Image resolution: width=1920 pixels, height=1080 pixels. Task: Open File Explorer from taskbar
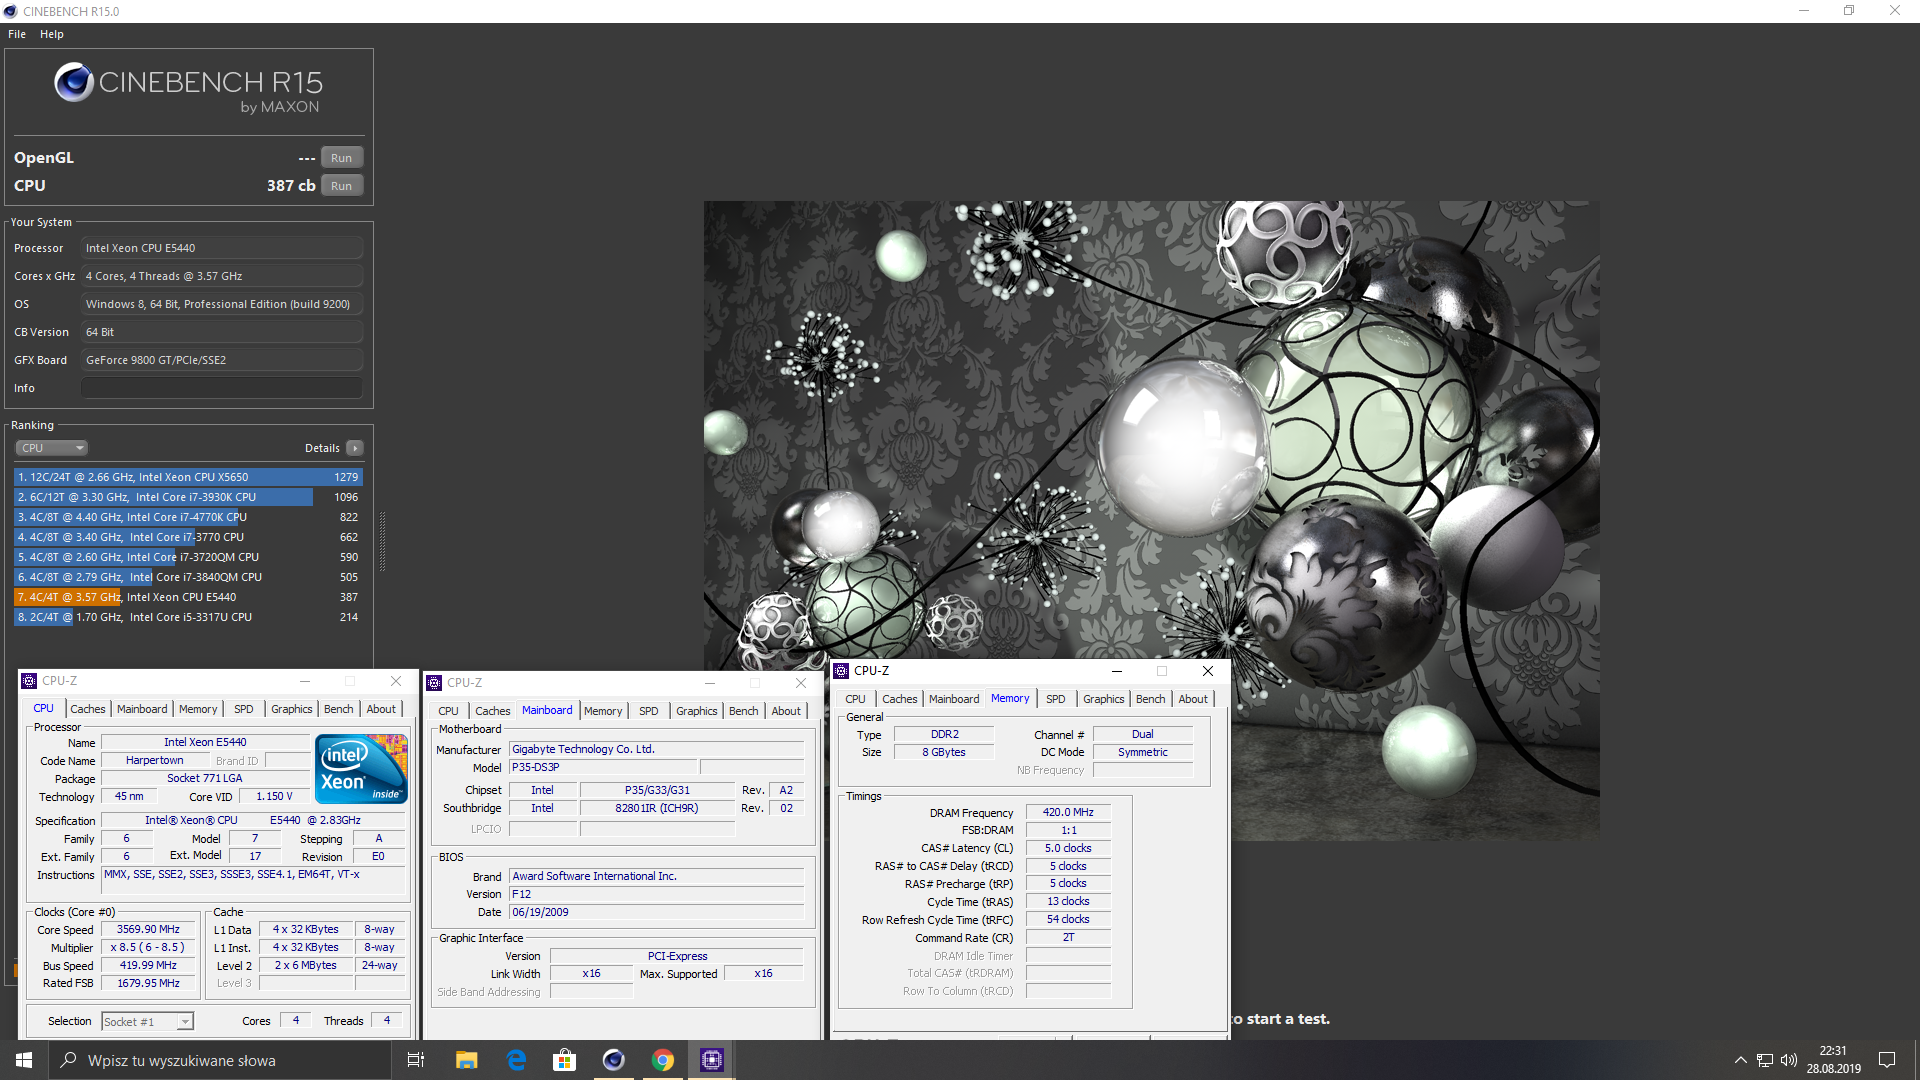466,1060
